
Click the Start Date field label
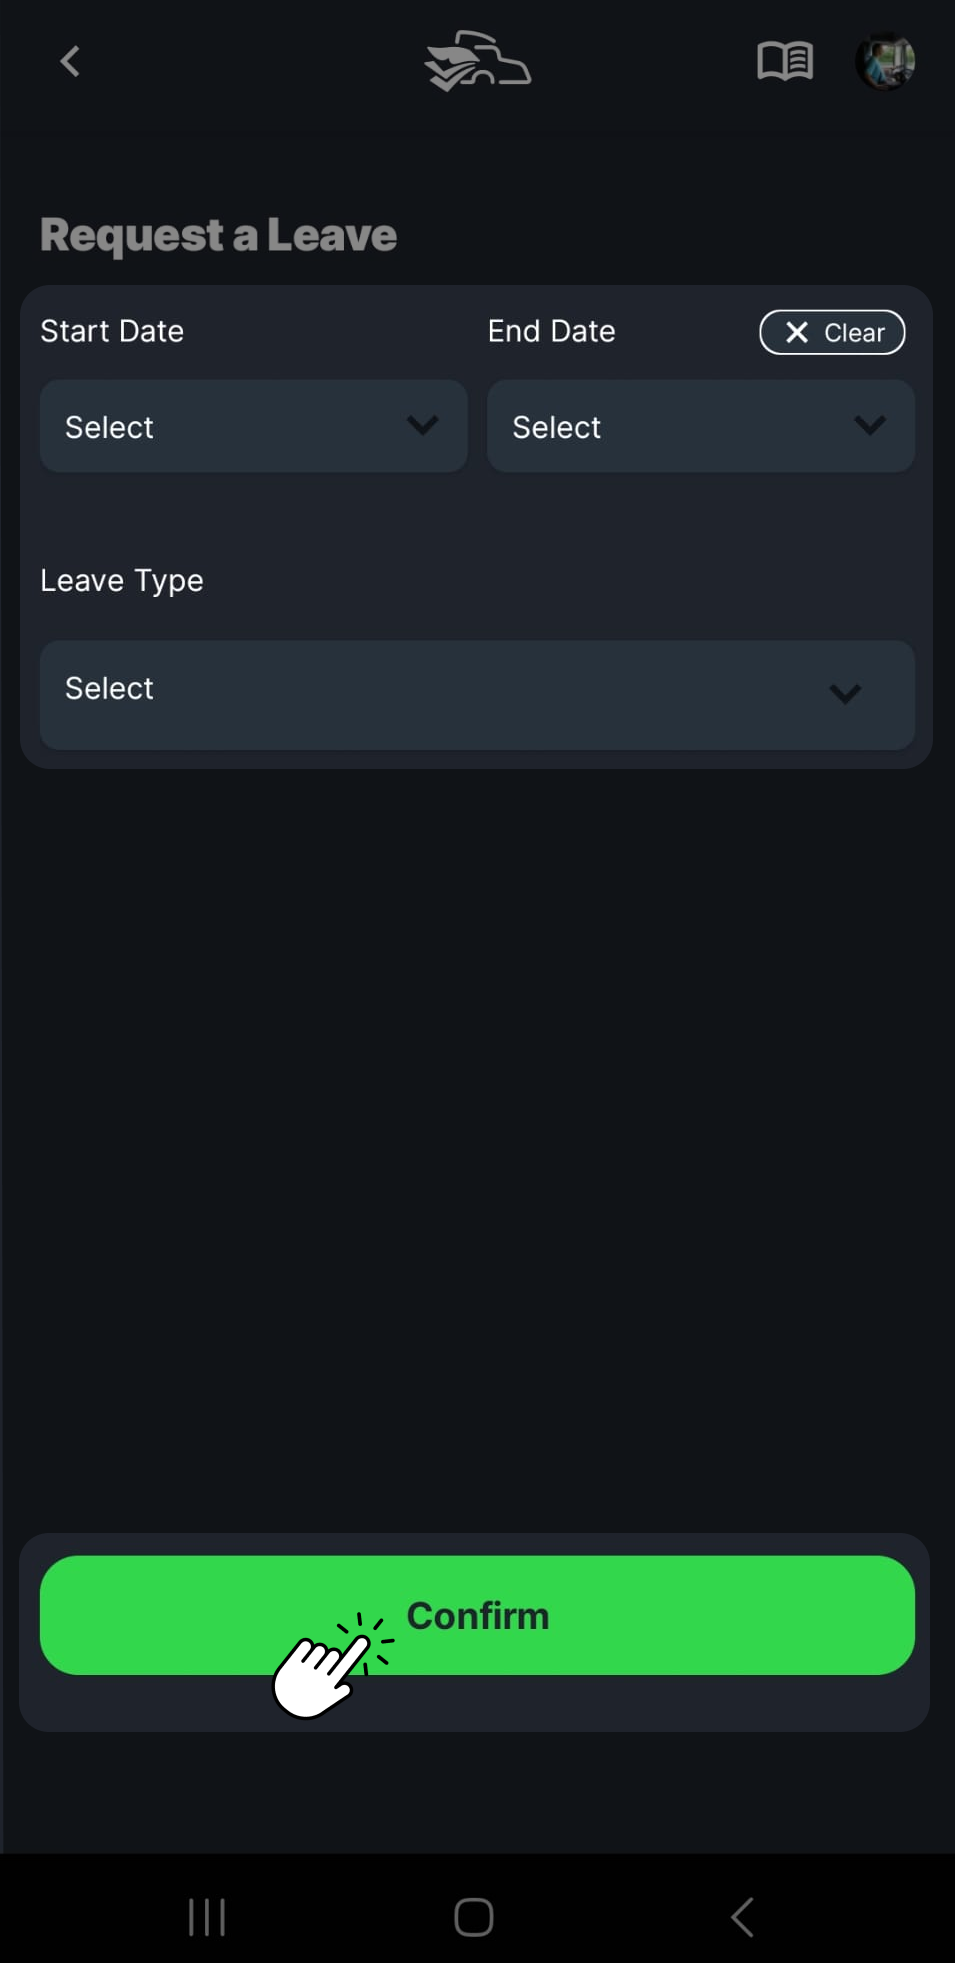coord(111,331)
